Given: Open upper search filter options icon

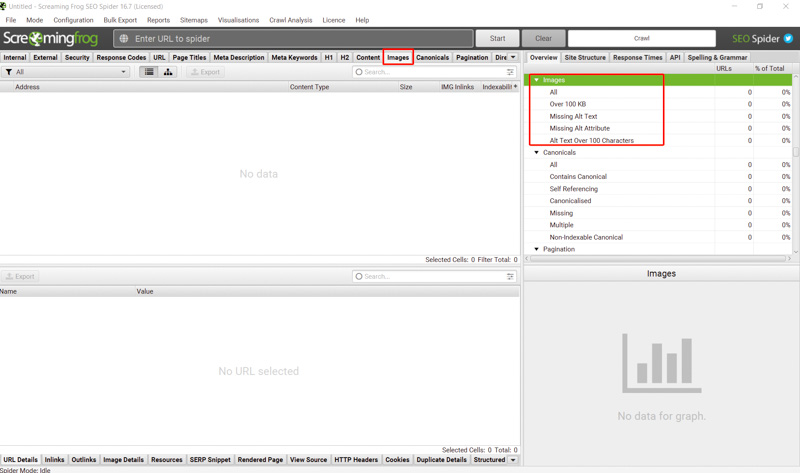Looking at the screenshot, I should click(510, 72).
